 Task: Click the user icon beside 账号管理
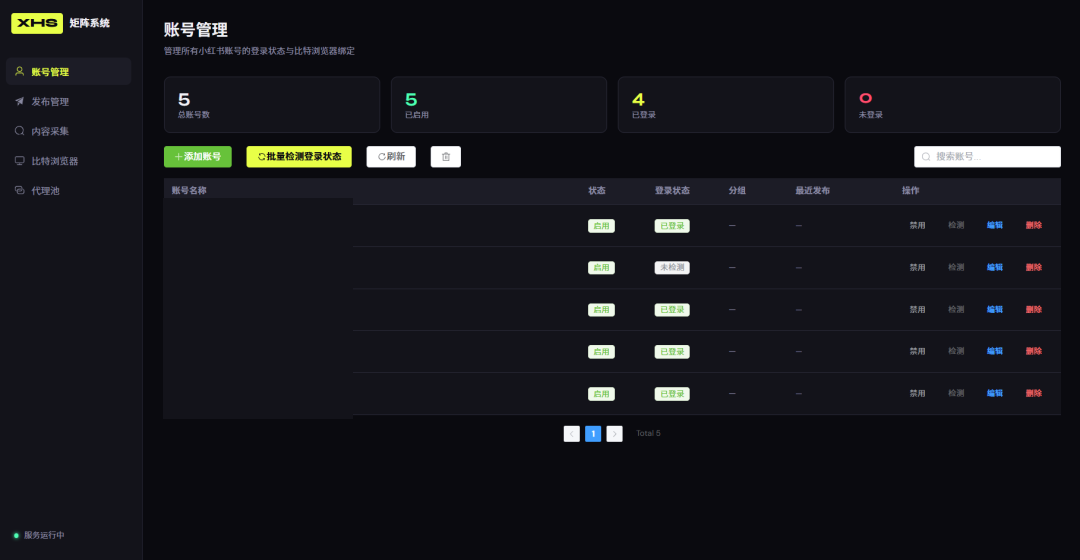[19, 71]
